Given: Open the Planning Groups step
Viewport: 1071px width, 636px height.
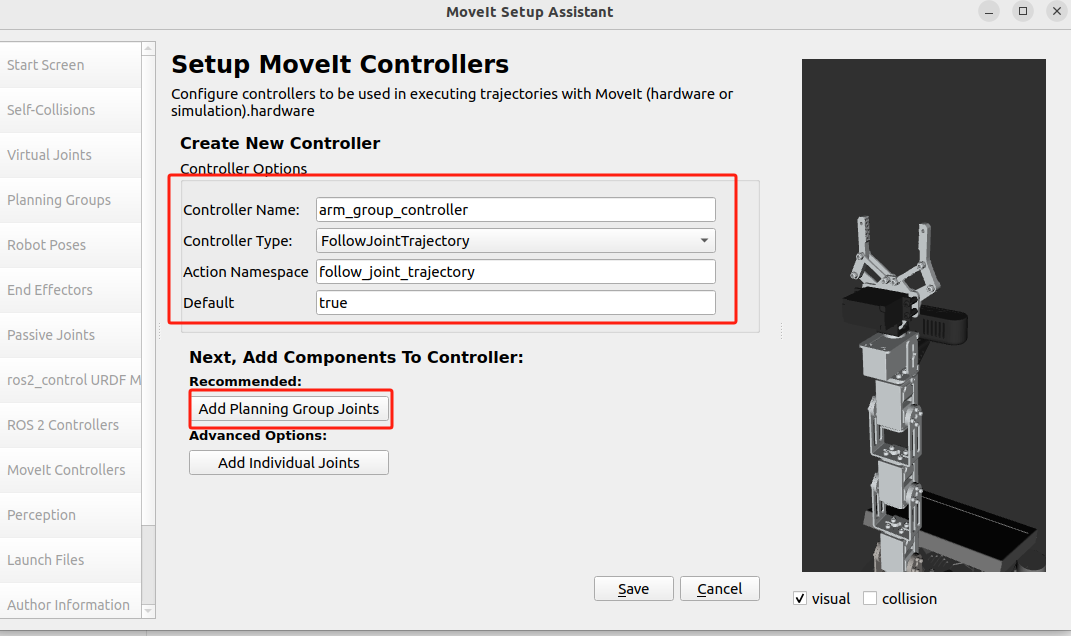Looking at the screenshot, I should point(70,200).
